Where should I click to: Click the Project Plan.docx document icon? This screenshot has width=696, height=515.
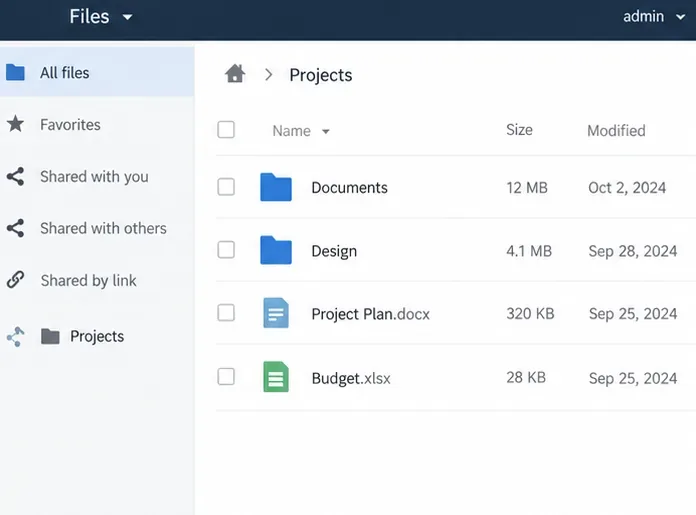coord(276,313)
